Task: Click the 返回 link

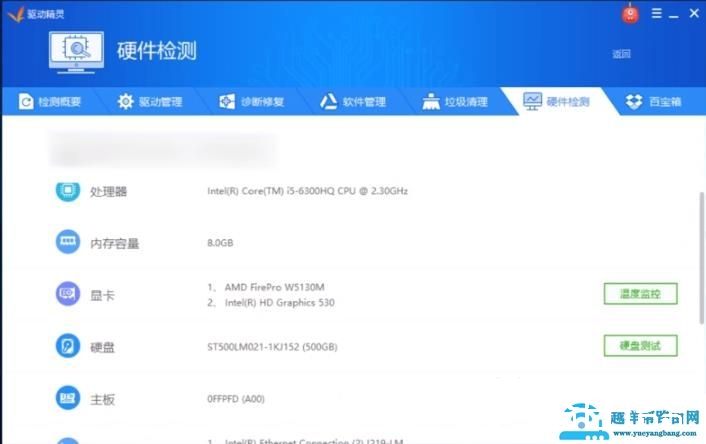Action: click(x=621, y=54)
